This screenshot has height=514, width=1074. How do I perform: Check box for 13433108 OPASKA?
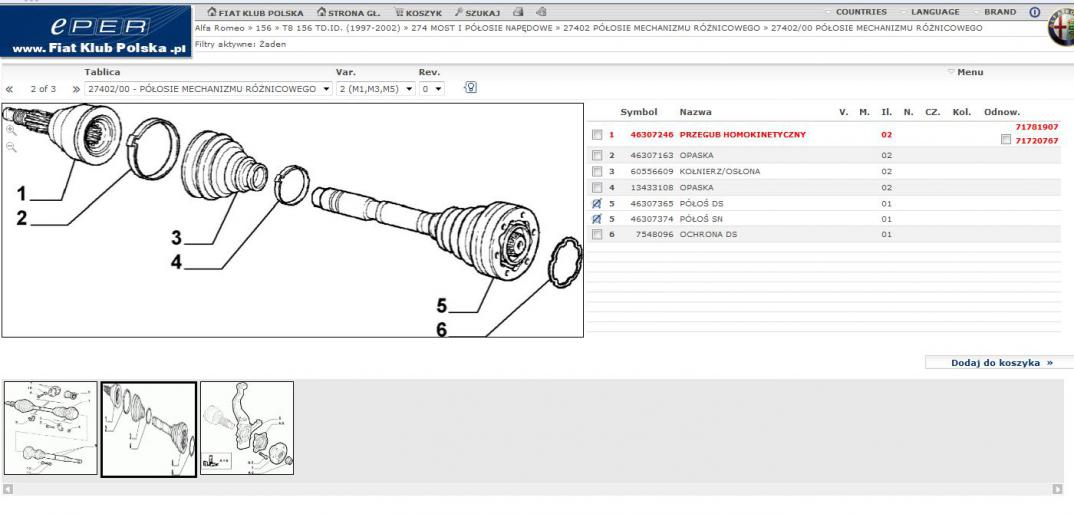point(597,187)
